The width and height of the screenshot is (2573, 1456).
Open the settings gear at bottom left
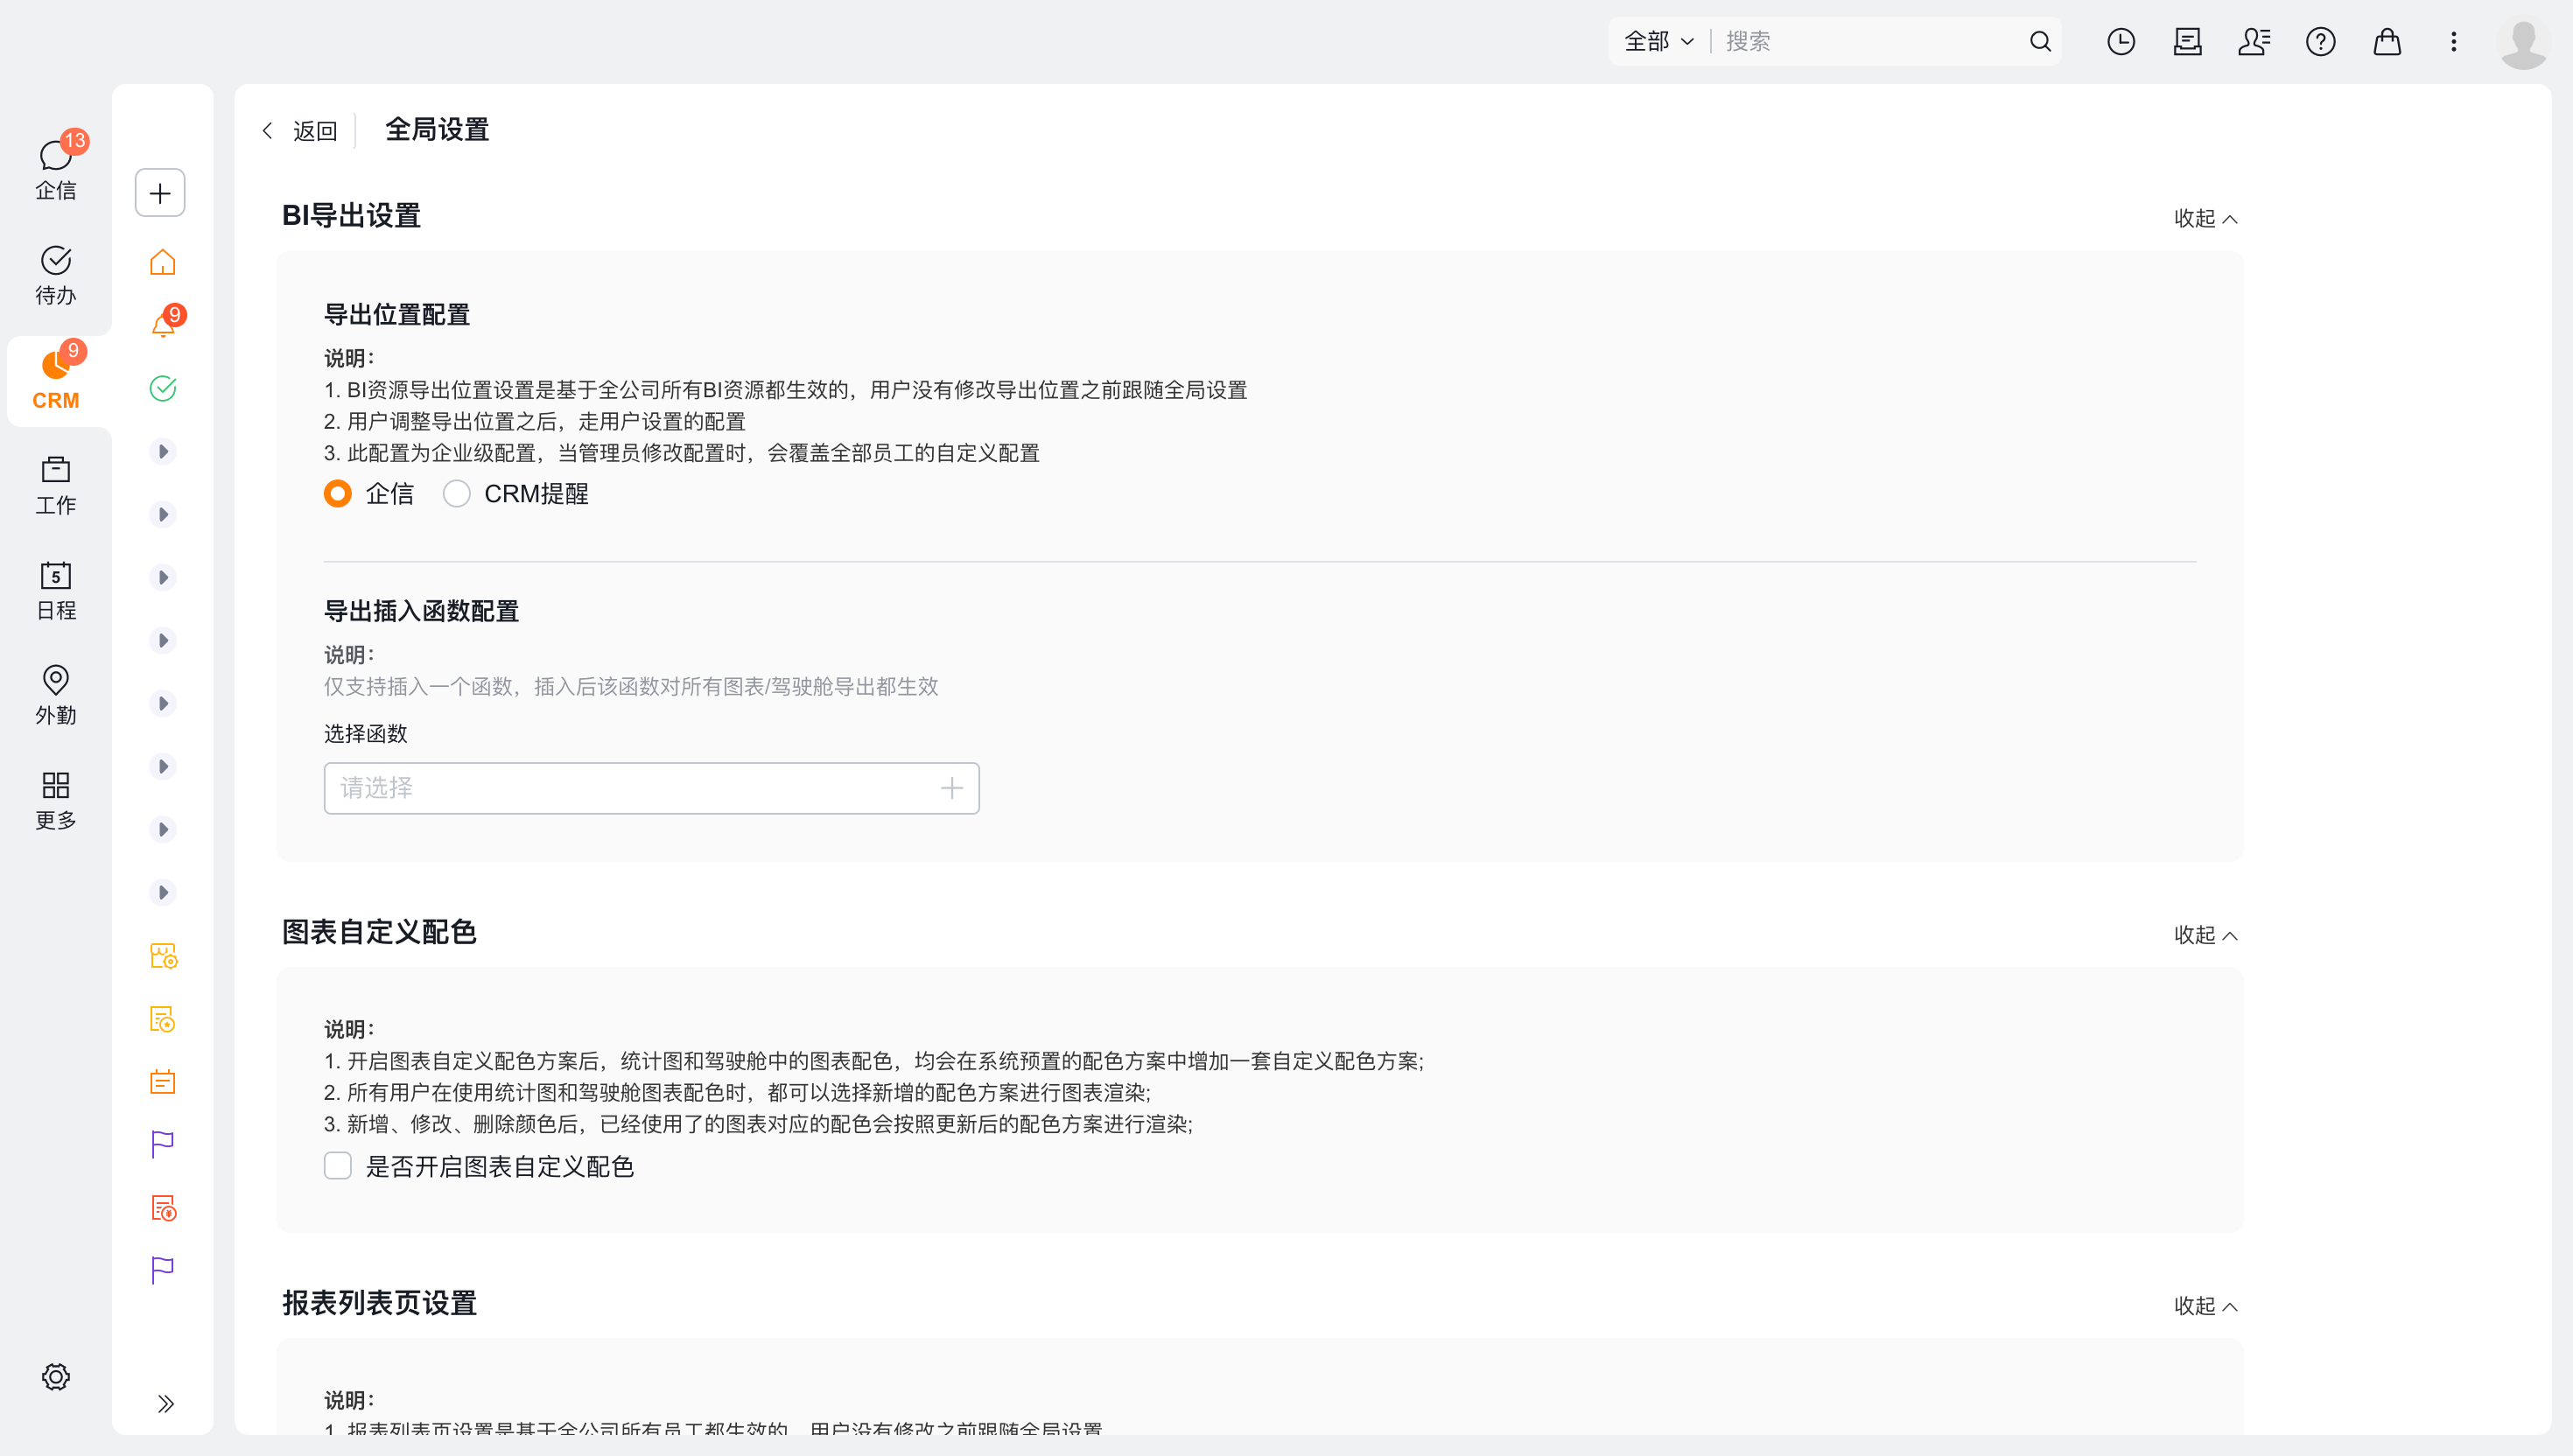[x=56, y=1376]
